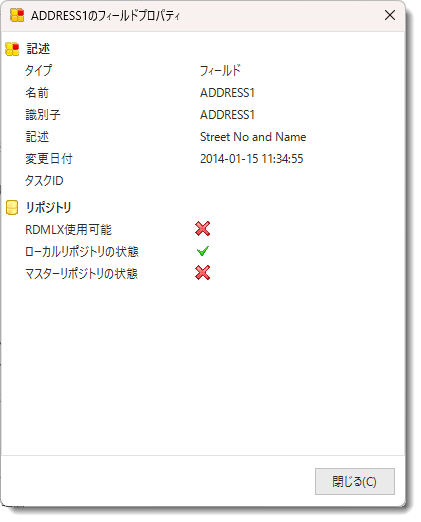Click the マスターリポジトリの状態 label
421x522 pixels.
[x=81, y=273]
